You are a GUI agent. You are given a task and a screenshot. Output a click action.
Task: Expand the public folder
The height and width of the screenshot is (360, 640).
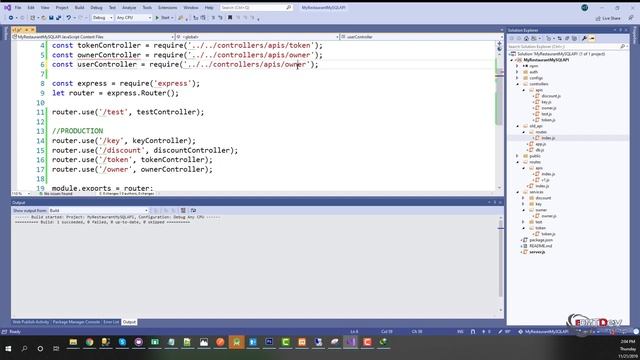517,156
